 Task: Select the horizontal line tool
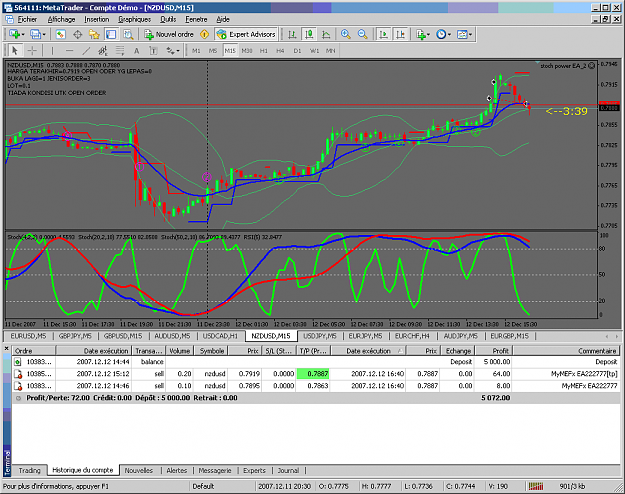pos(69,51)
